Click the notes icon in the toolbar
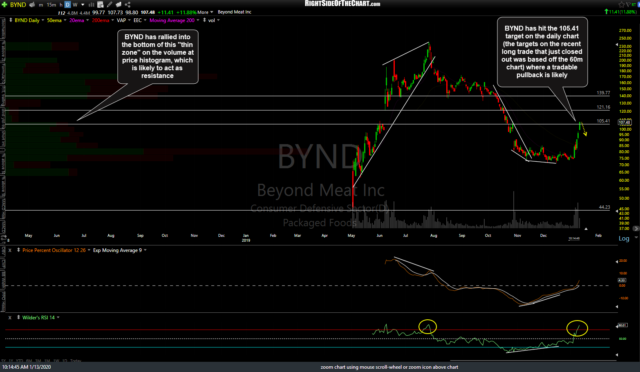The image size is (640, 372). (119, 5)
